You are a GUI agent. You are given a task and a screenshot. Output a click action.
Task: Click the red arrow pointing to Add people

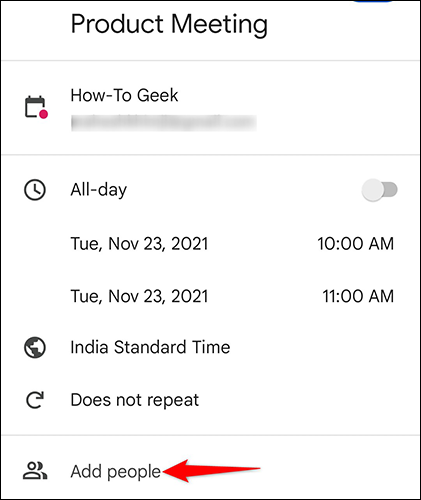point(211,471)
